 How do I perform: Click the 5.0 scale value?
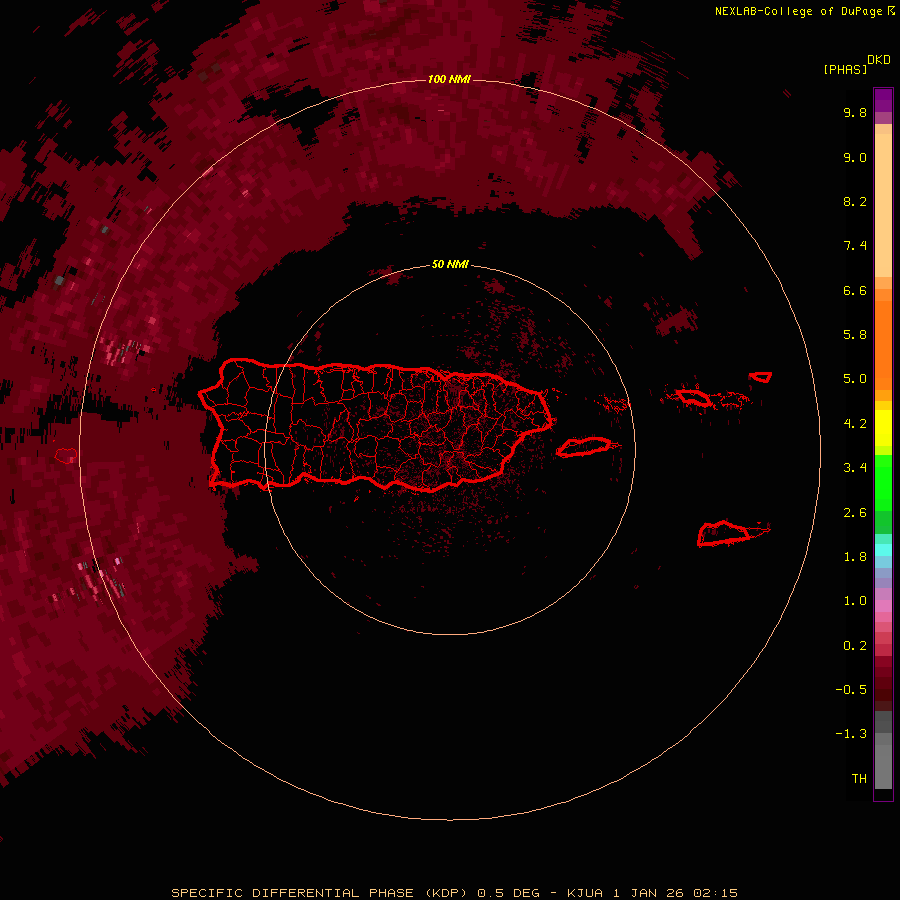click(855, 379)
